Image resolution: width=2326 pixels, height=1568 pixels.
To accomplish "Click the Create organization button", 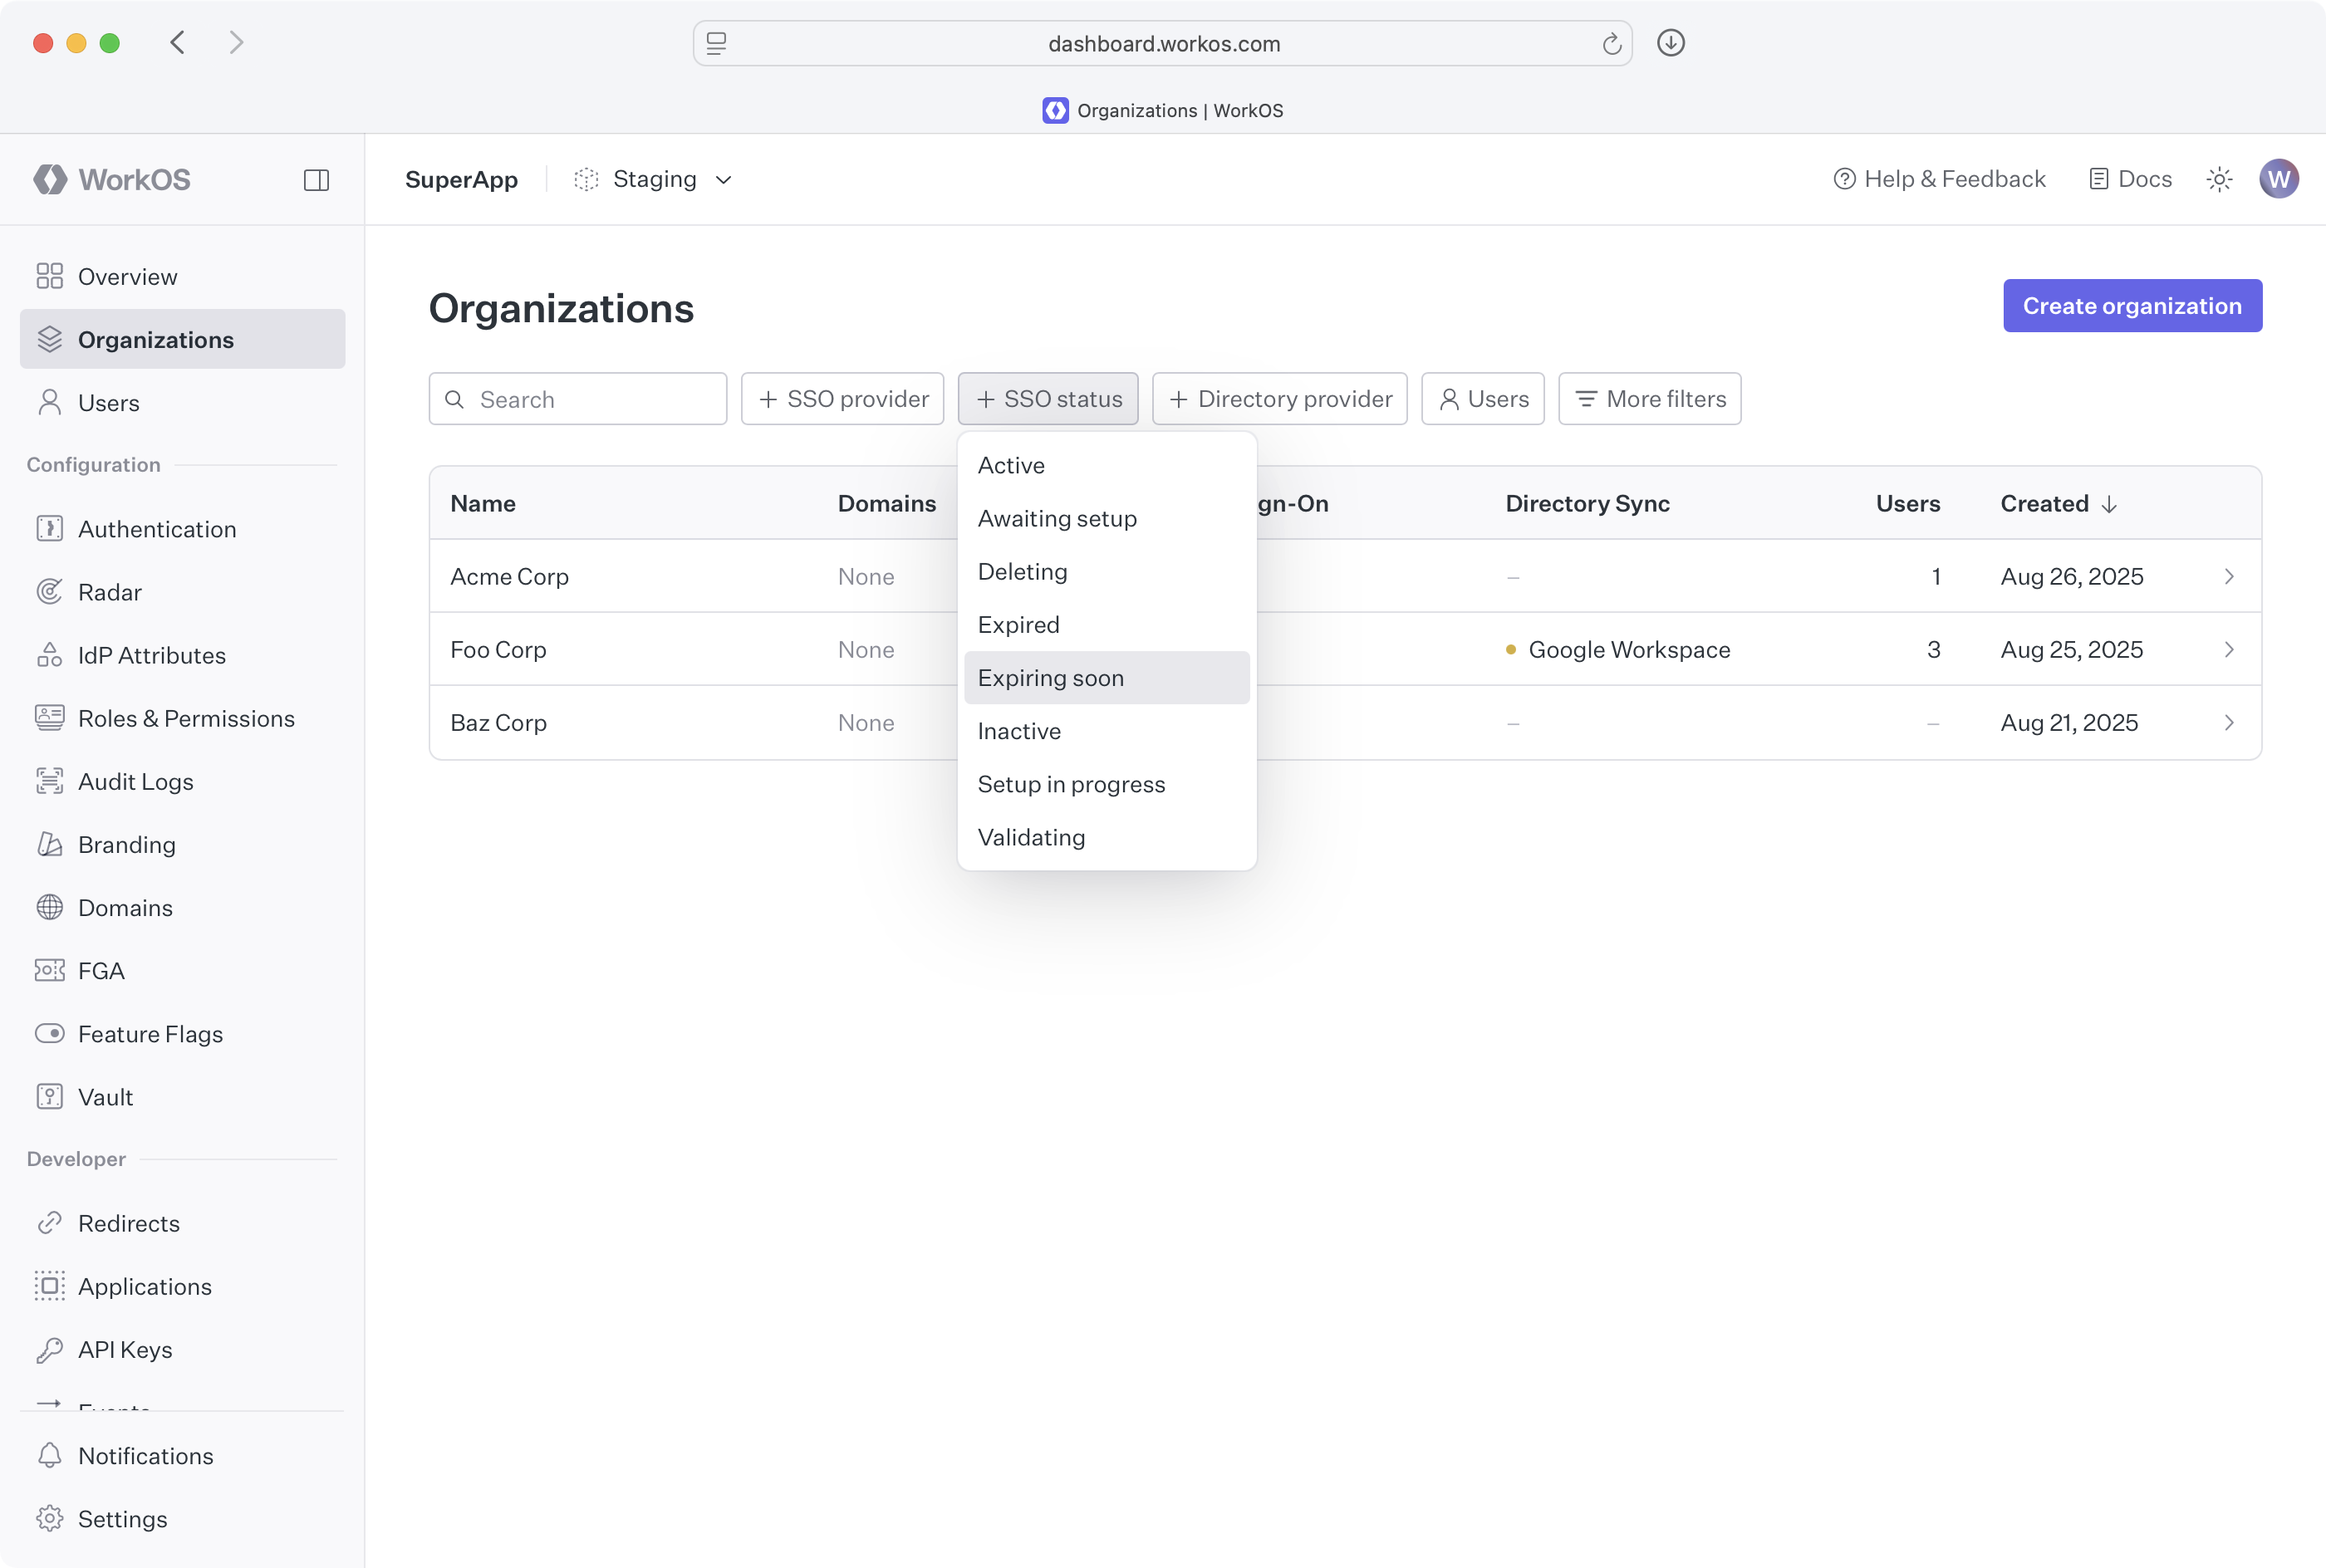I will tap(2132, 306).
